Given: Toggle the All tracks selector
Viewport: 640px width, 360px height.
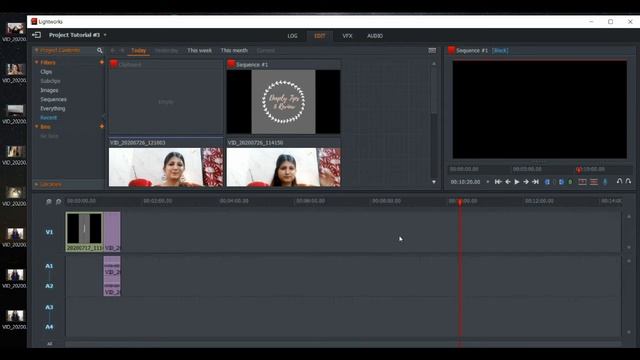Looking at the screenshot, I should 49,344.
